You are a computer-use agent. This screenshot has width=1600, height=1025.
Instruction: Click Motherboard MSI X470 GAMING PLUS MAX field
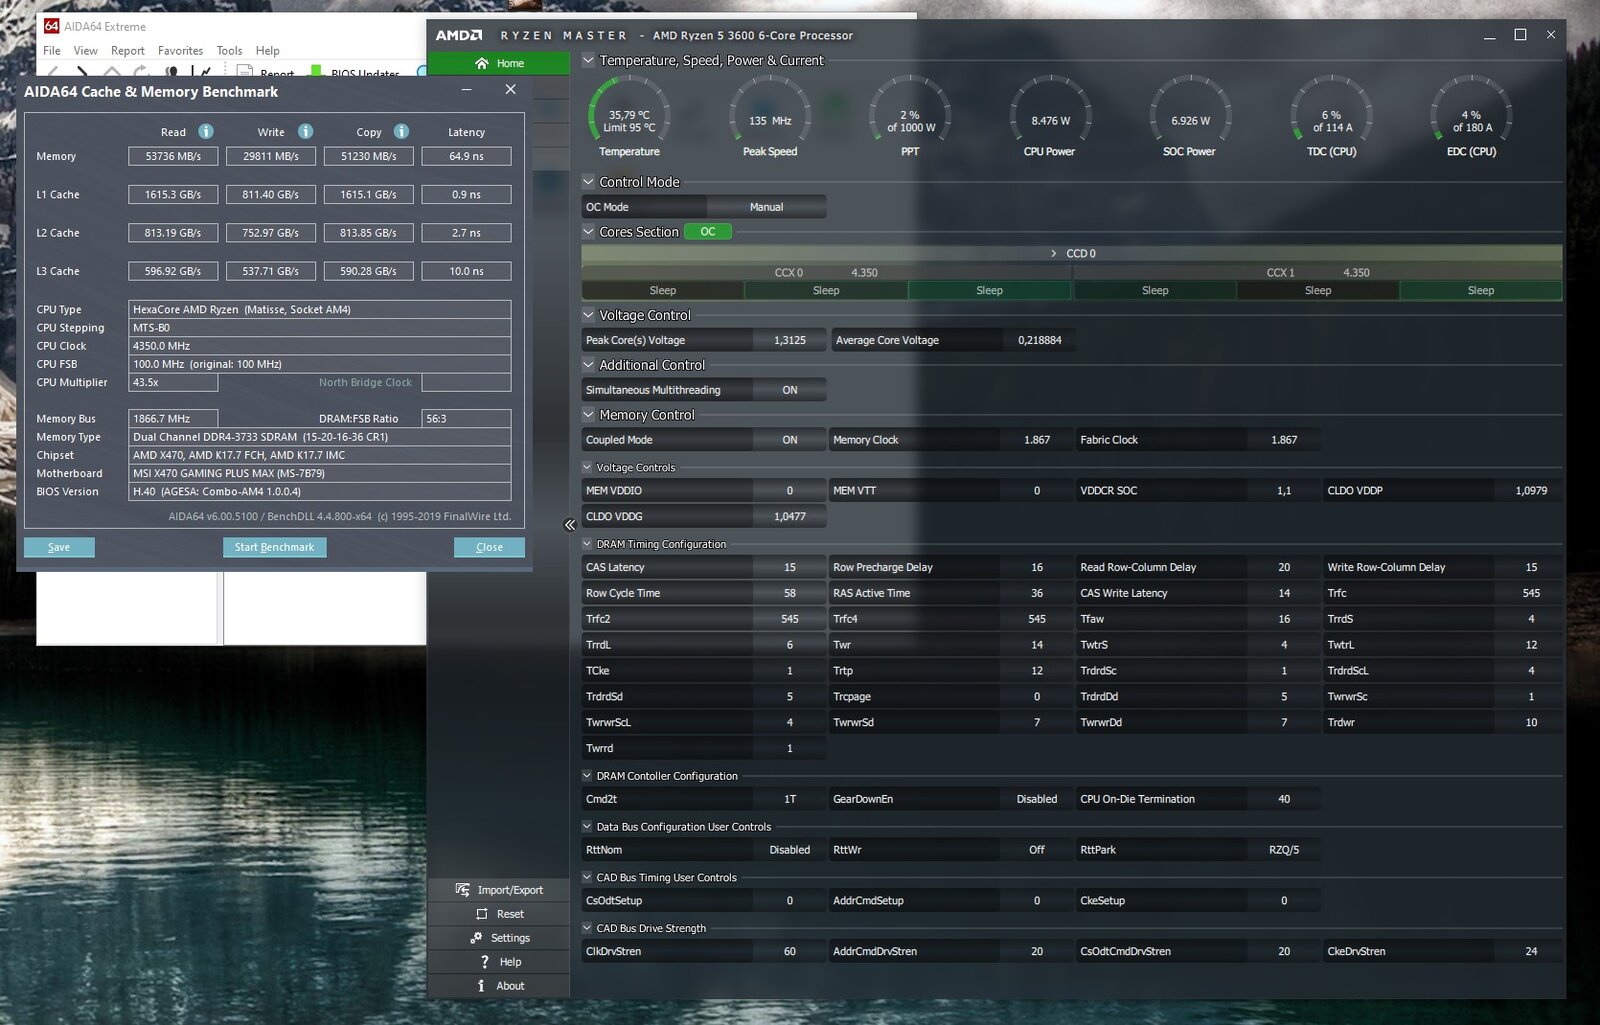tap(320, 473)
